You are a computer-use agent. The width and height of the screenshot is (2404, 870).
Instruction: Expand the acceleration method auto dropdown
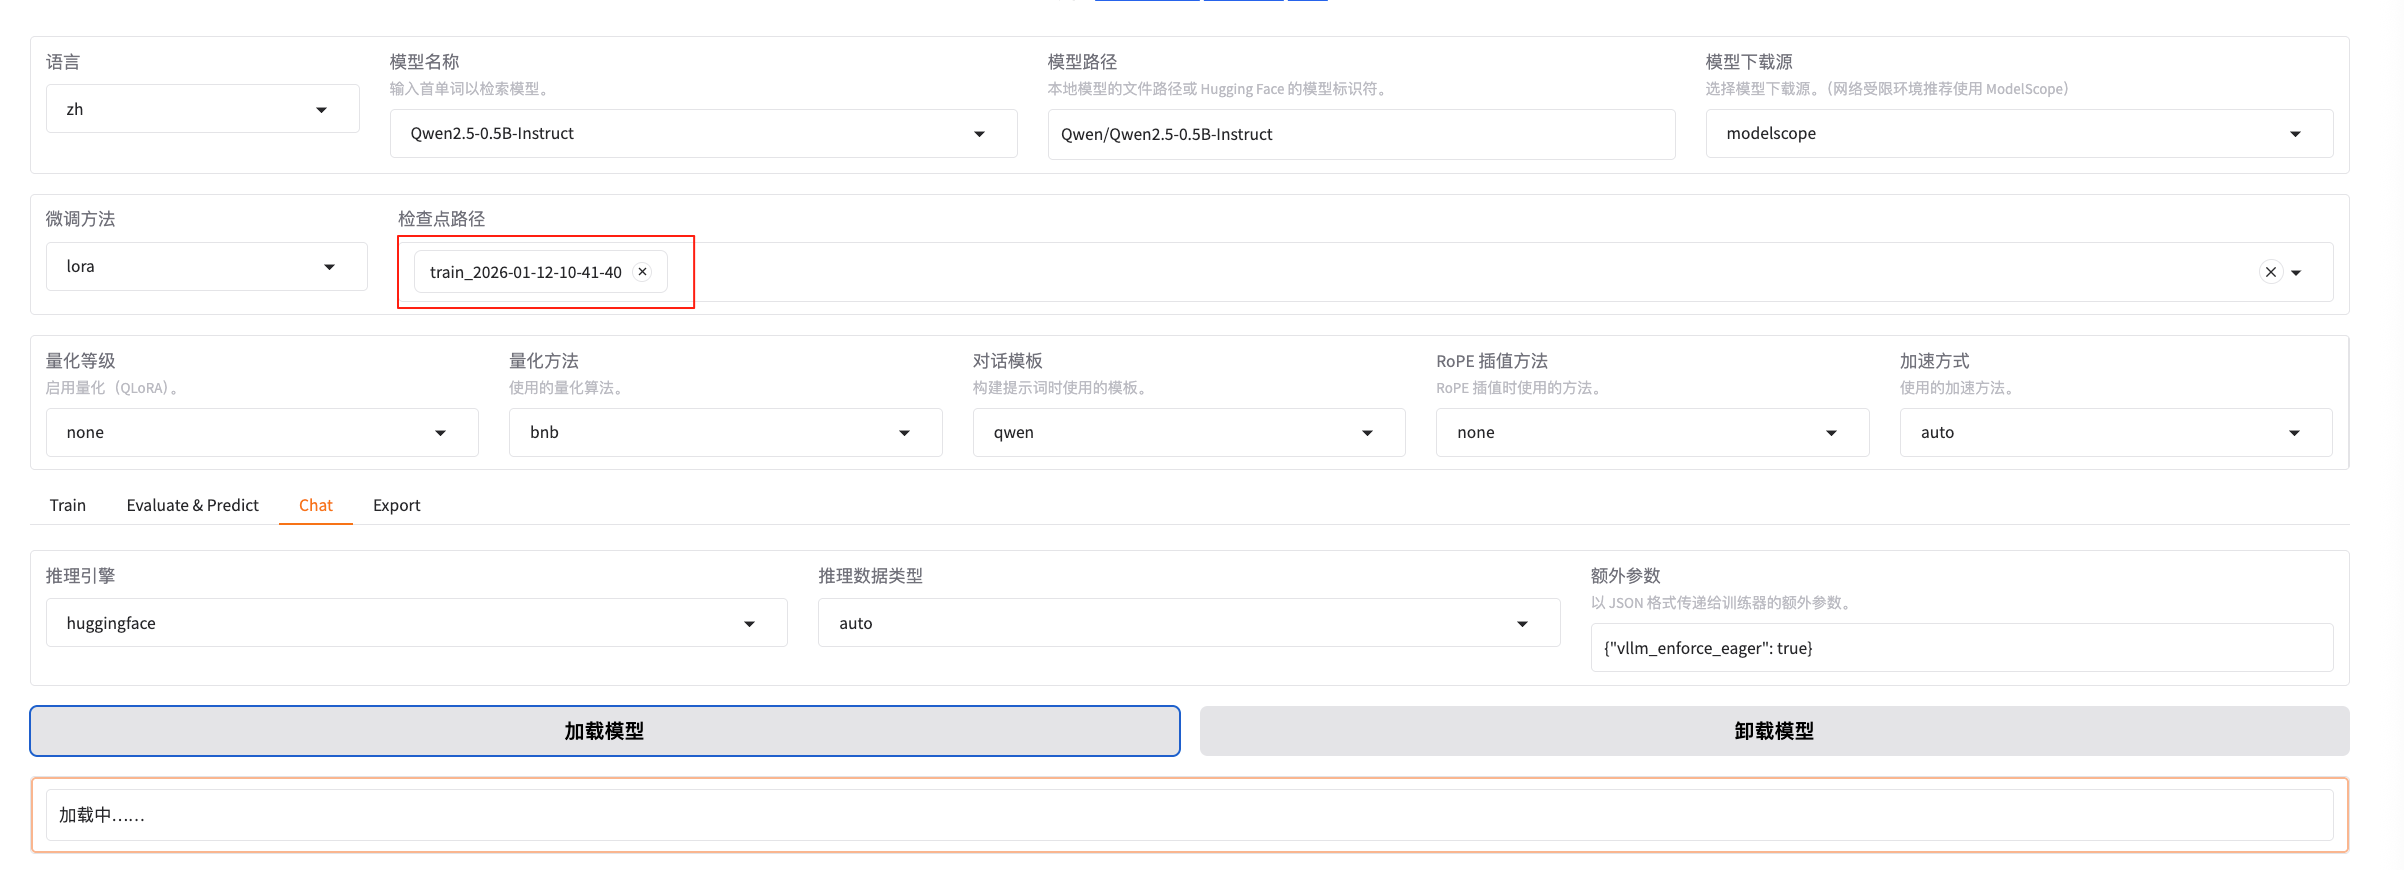2115,433
